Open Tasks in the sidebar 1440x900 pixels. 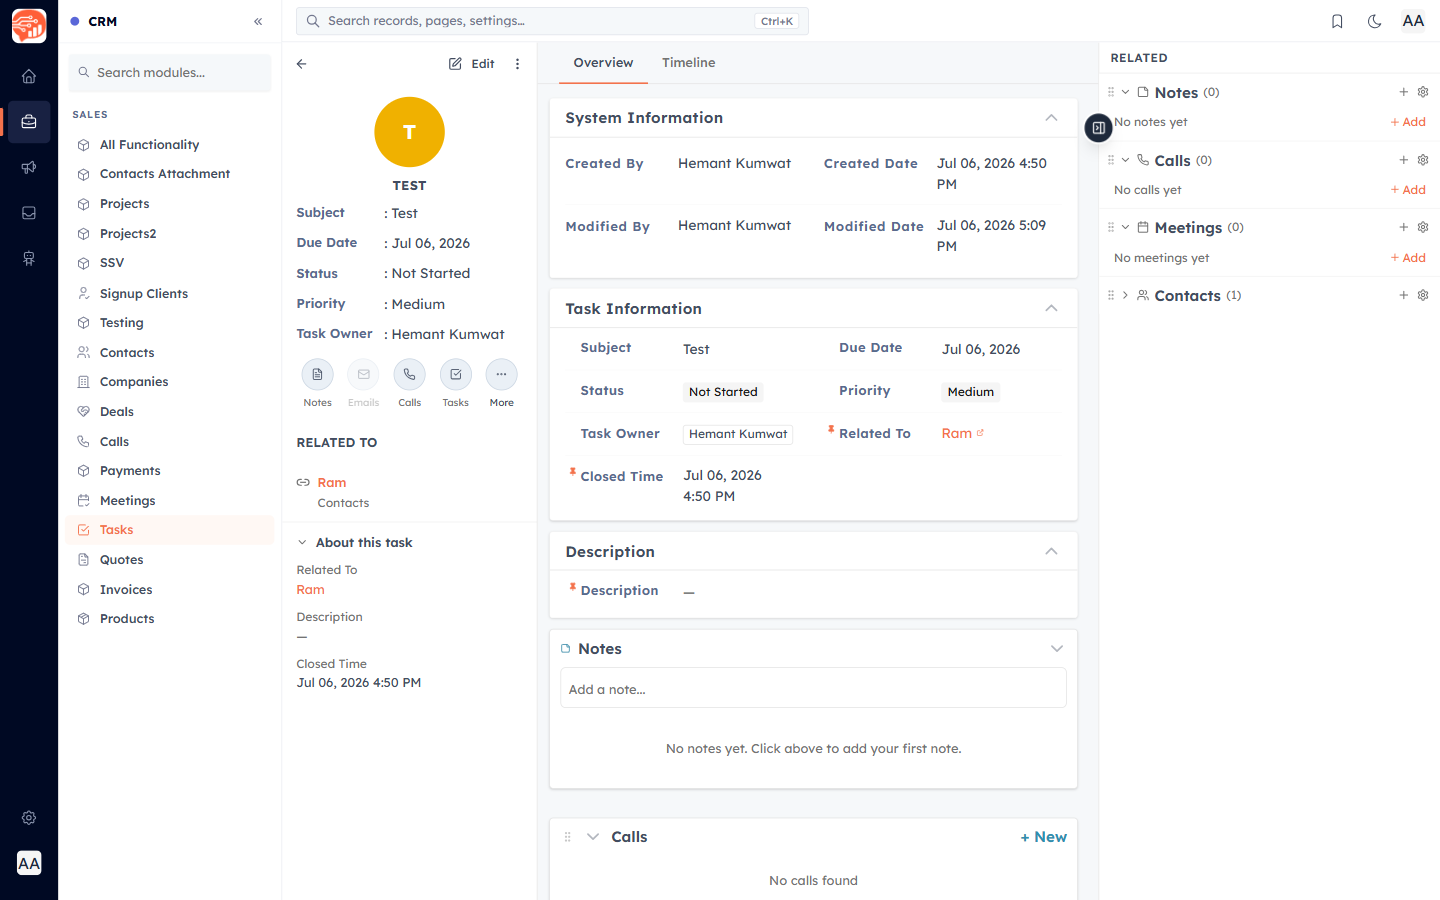click(x=170, y=530)
